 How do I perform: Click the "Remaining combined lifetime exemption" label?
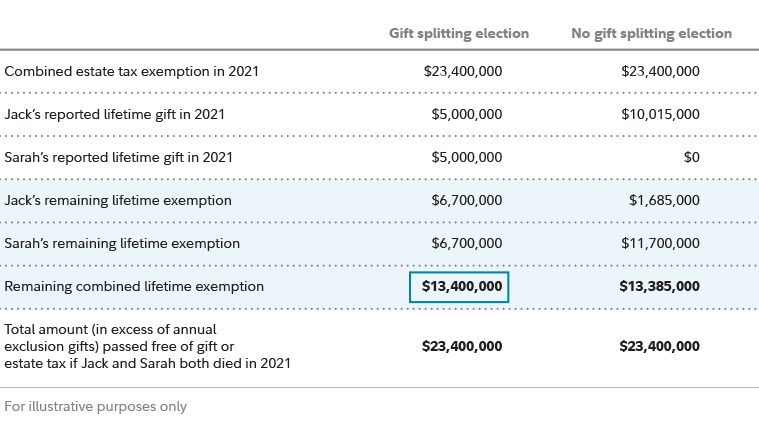pos(134,286)
